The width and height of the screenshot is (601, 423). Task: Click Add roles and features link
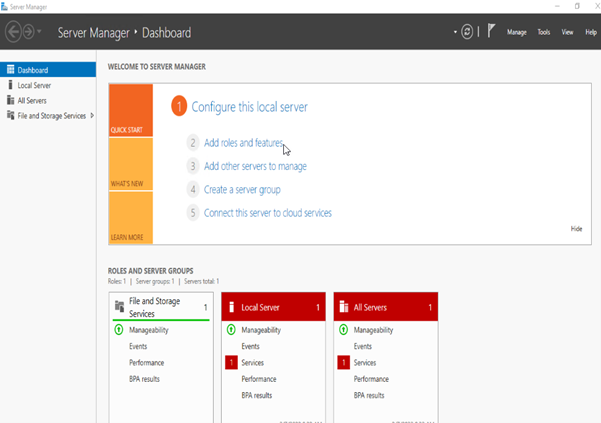[243, 143]
